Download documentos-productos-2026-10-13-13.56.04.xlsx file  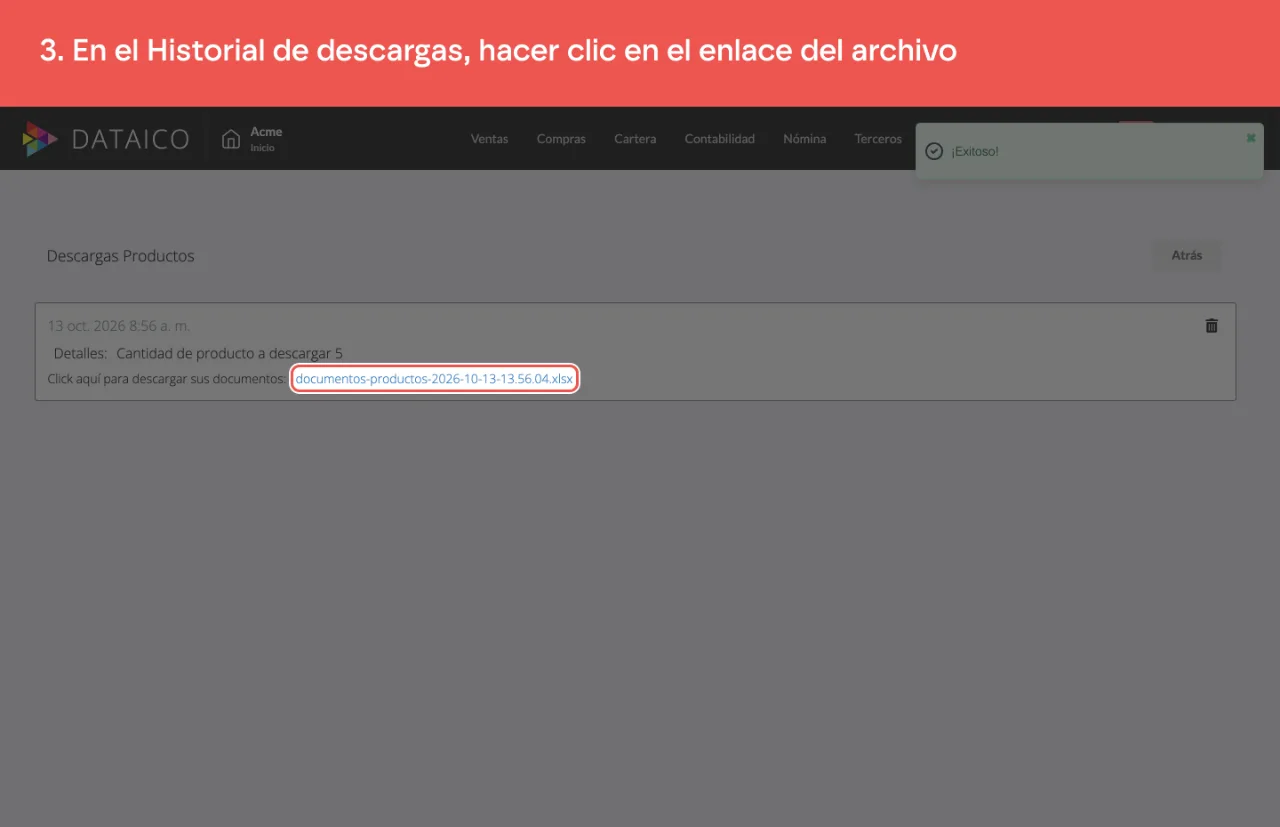click(435, 379)
